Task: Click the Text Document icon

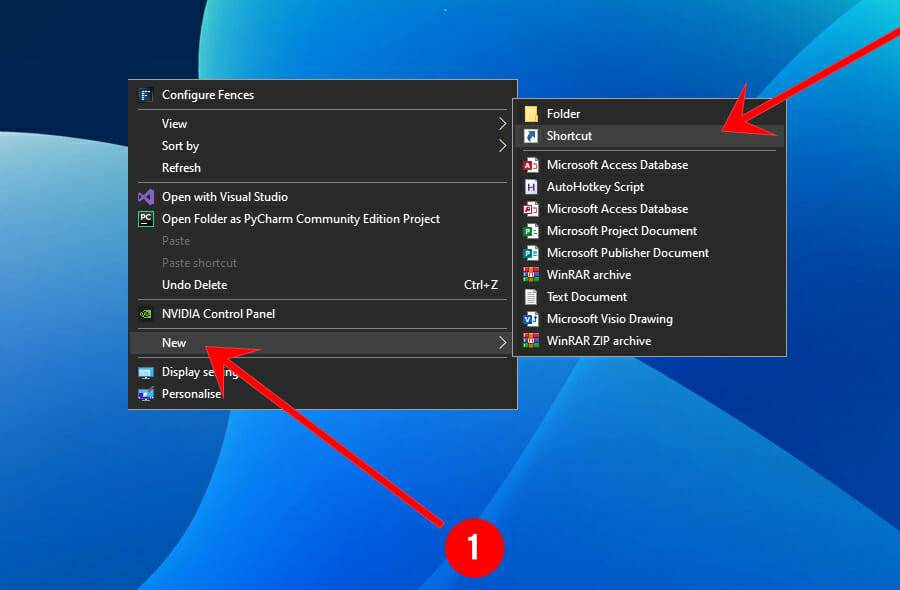Action: pos(530,297)
